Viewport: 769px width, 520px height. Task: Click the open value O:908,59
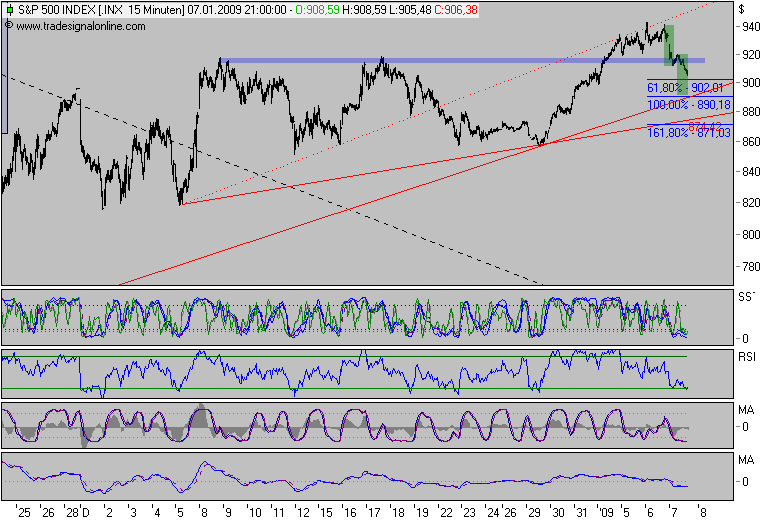click(x=317, y=10)
